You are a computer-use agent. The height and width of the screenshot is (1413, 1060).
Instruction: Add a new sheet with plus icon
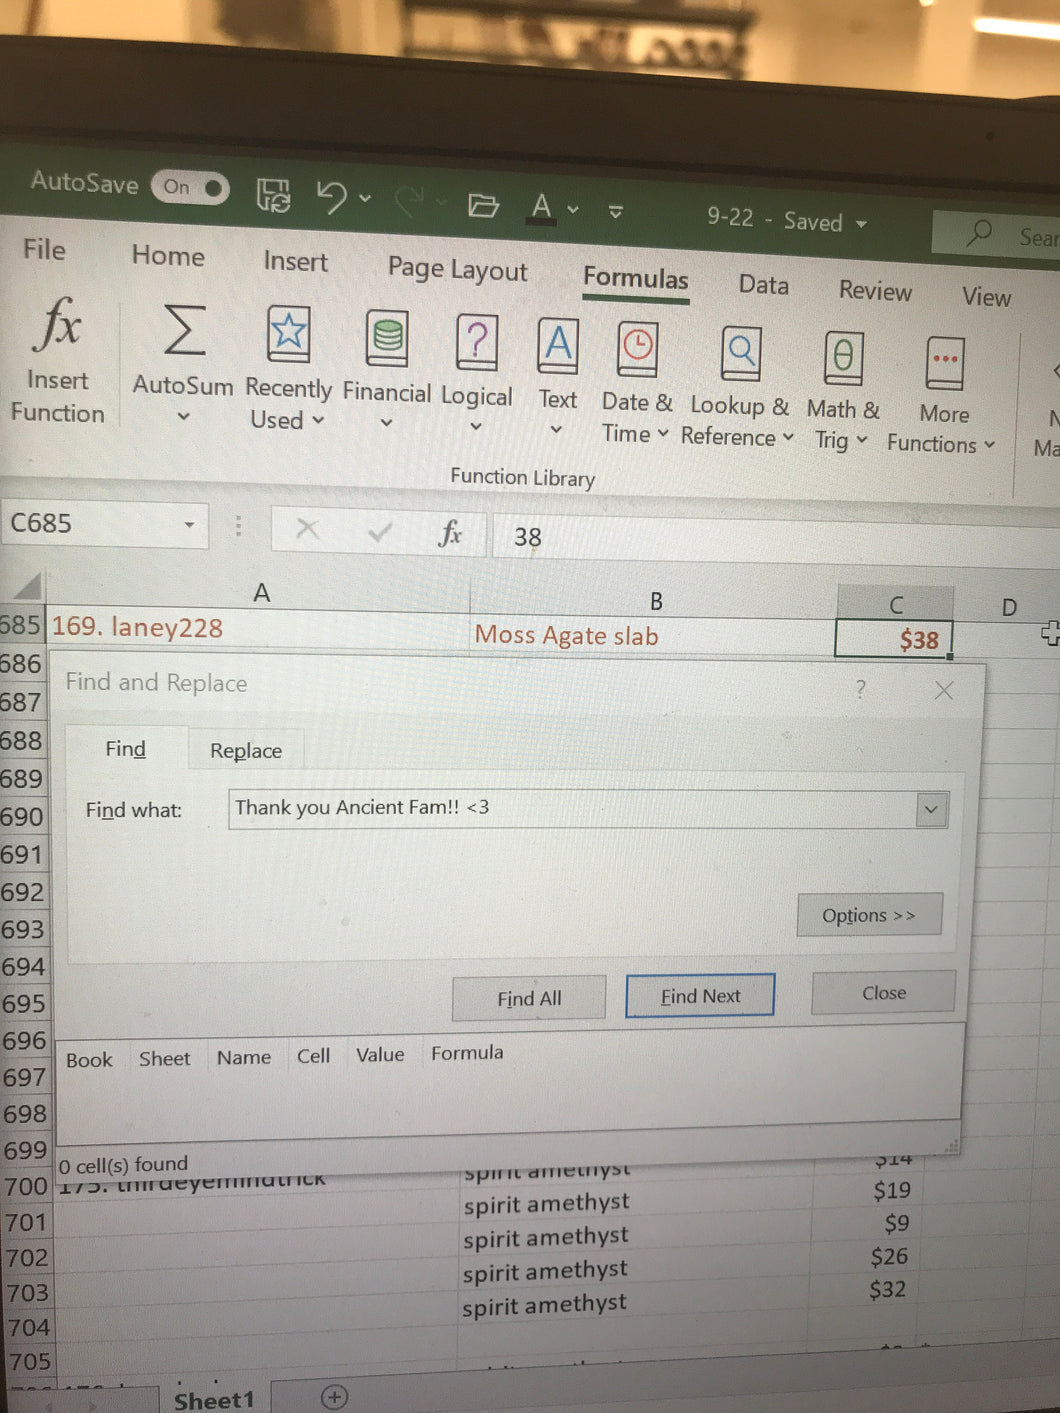tap(334, 1397)
